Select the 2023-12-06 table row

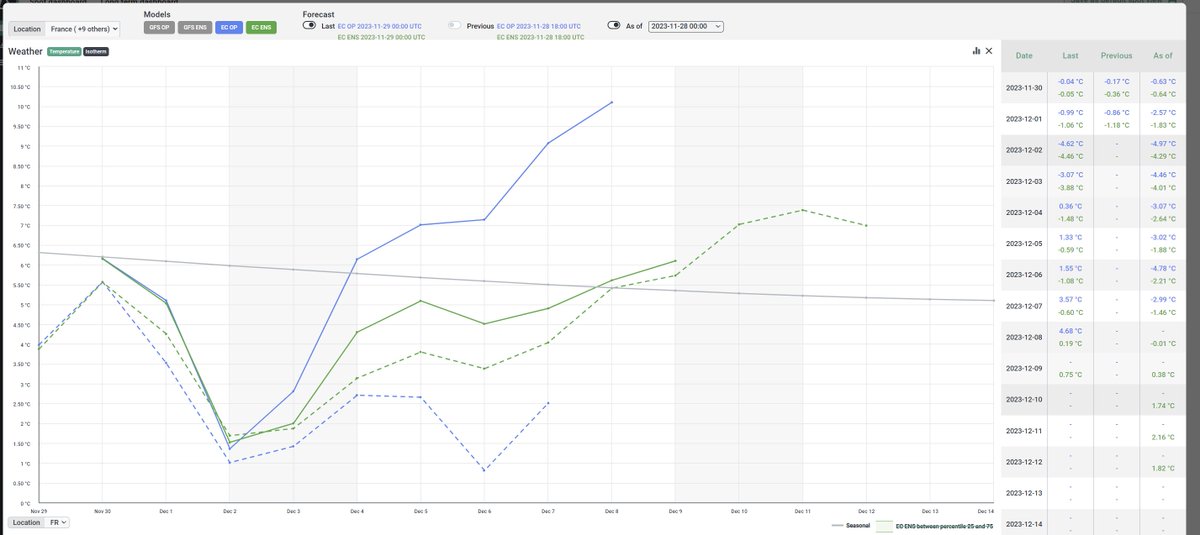pos(1094,275)
